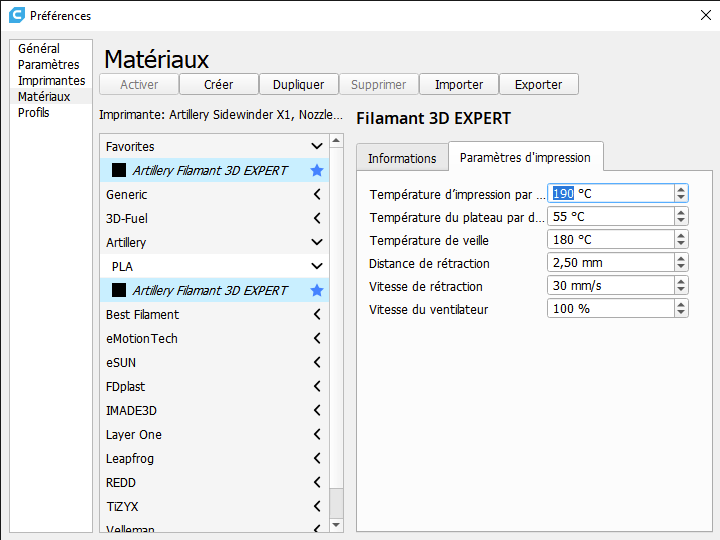Expand the 3D-Fuel brand group

(317, 218)
